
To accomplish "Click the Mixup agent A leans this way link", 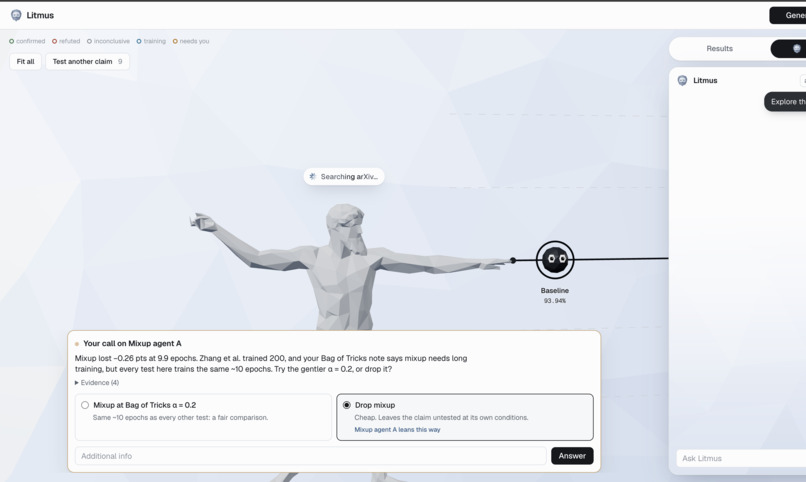I will pyautogui.click(x=397, y=430).
